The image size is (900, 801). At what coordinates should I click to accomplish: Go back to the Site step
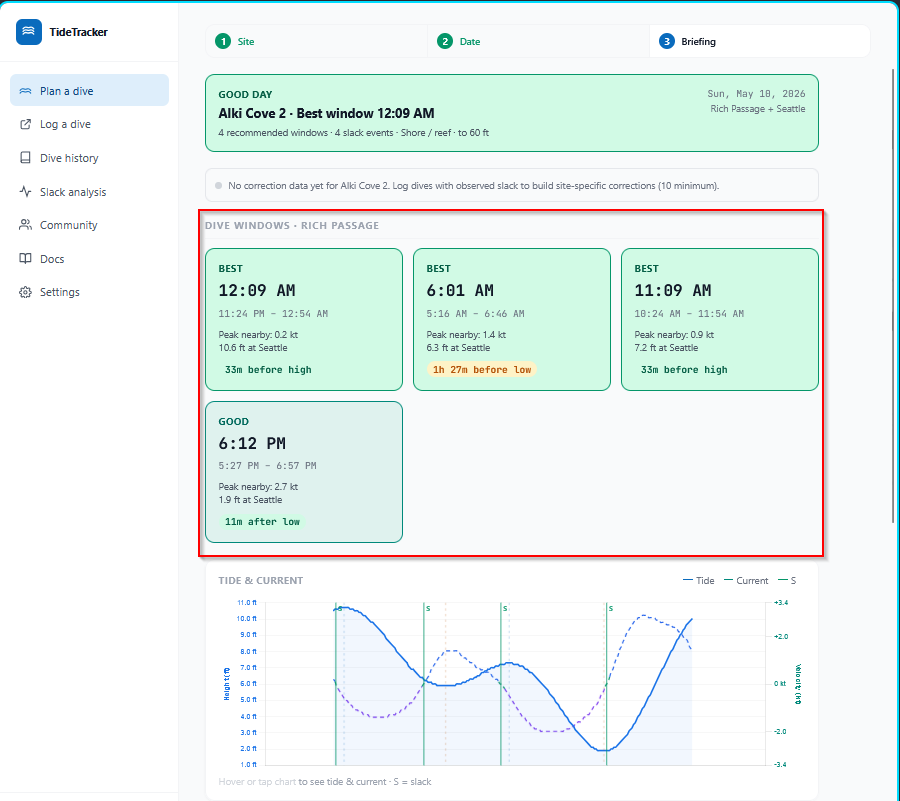(316, 41)
